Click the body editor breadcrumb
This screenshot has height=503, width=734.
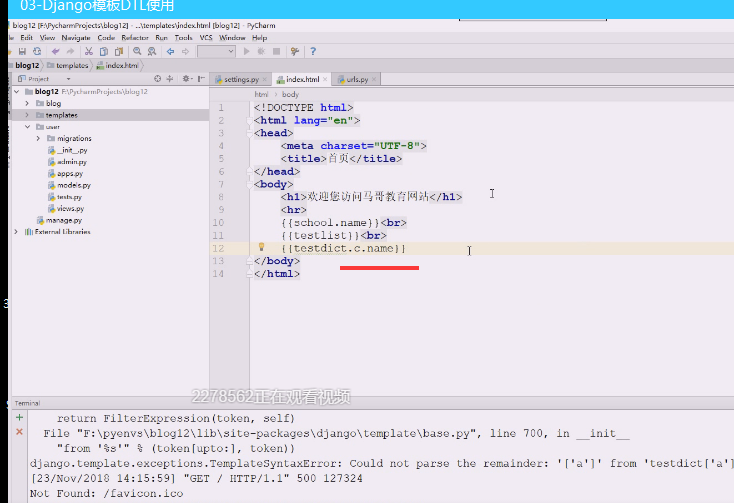pyautogui.click(x=290, y=95)
